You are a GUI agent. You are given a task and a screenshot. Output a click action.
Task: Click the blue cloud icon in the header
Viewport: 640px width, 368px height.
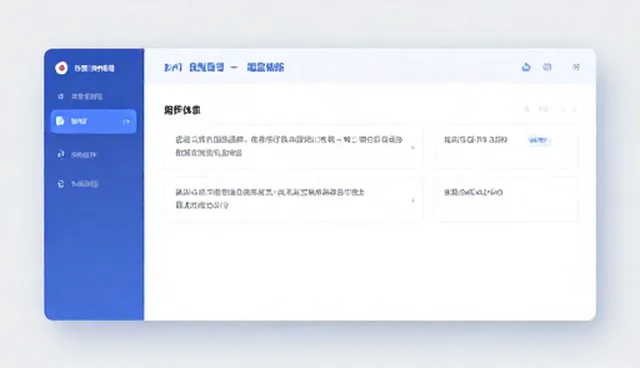click(x=526, y=67)
